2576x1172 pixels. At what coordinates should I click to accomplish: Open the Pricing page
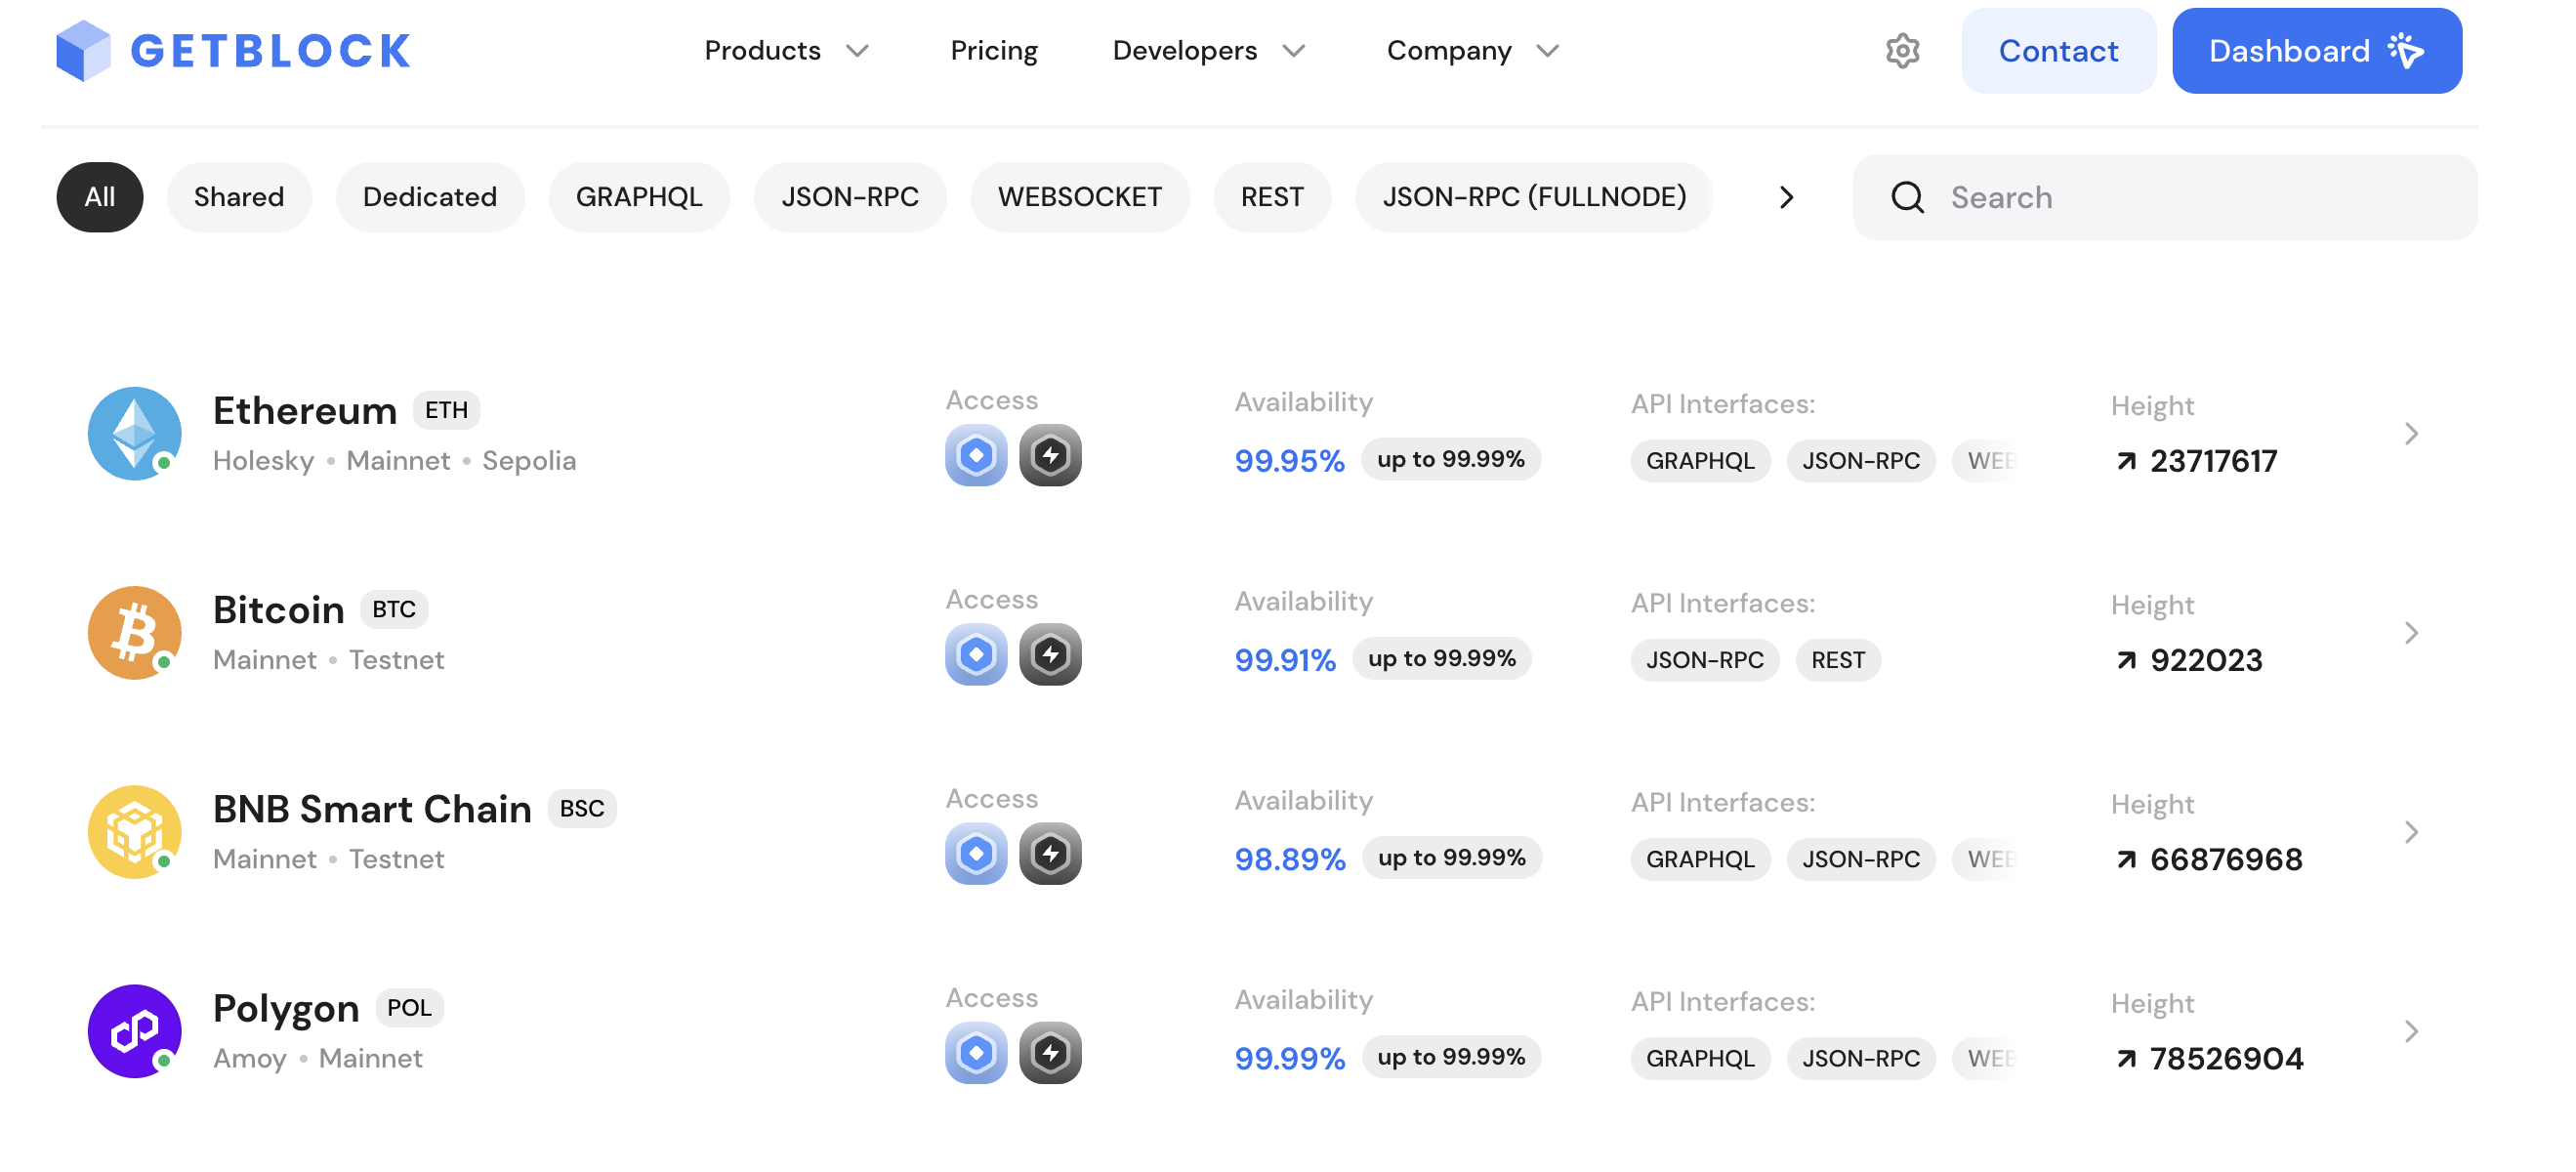click(x=993, y=50)
